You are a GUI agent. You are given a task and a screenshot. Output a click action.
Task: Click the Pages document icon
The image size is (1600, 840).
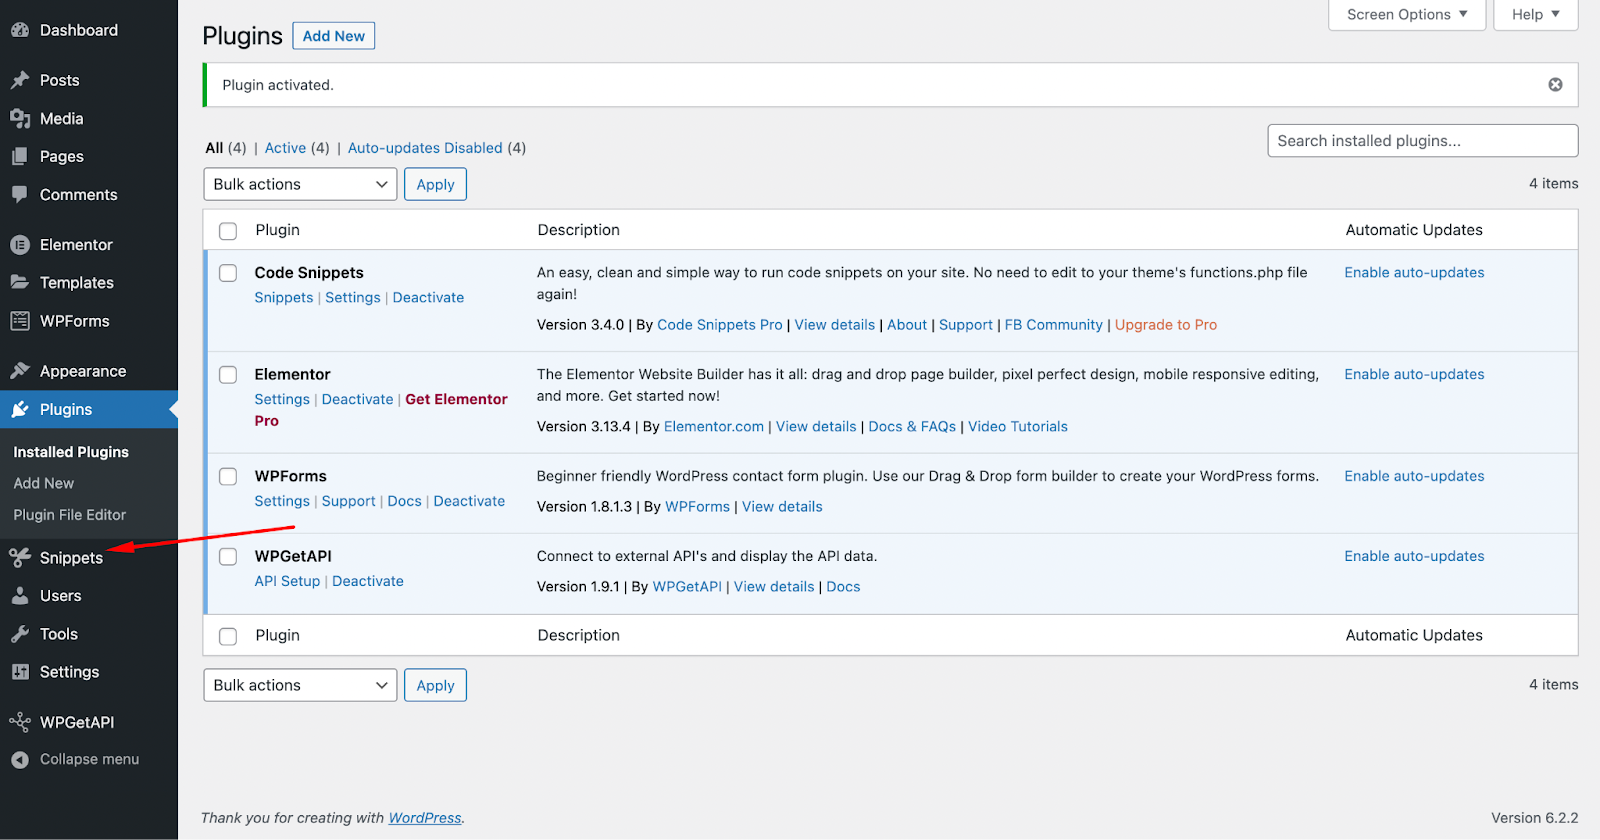click(x=20, y=156)
